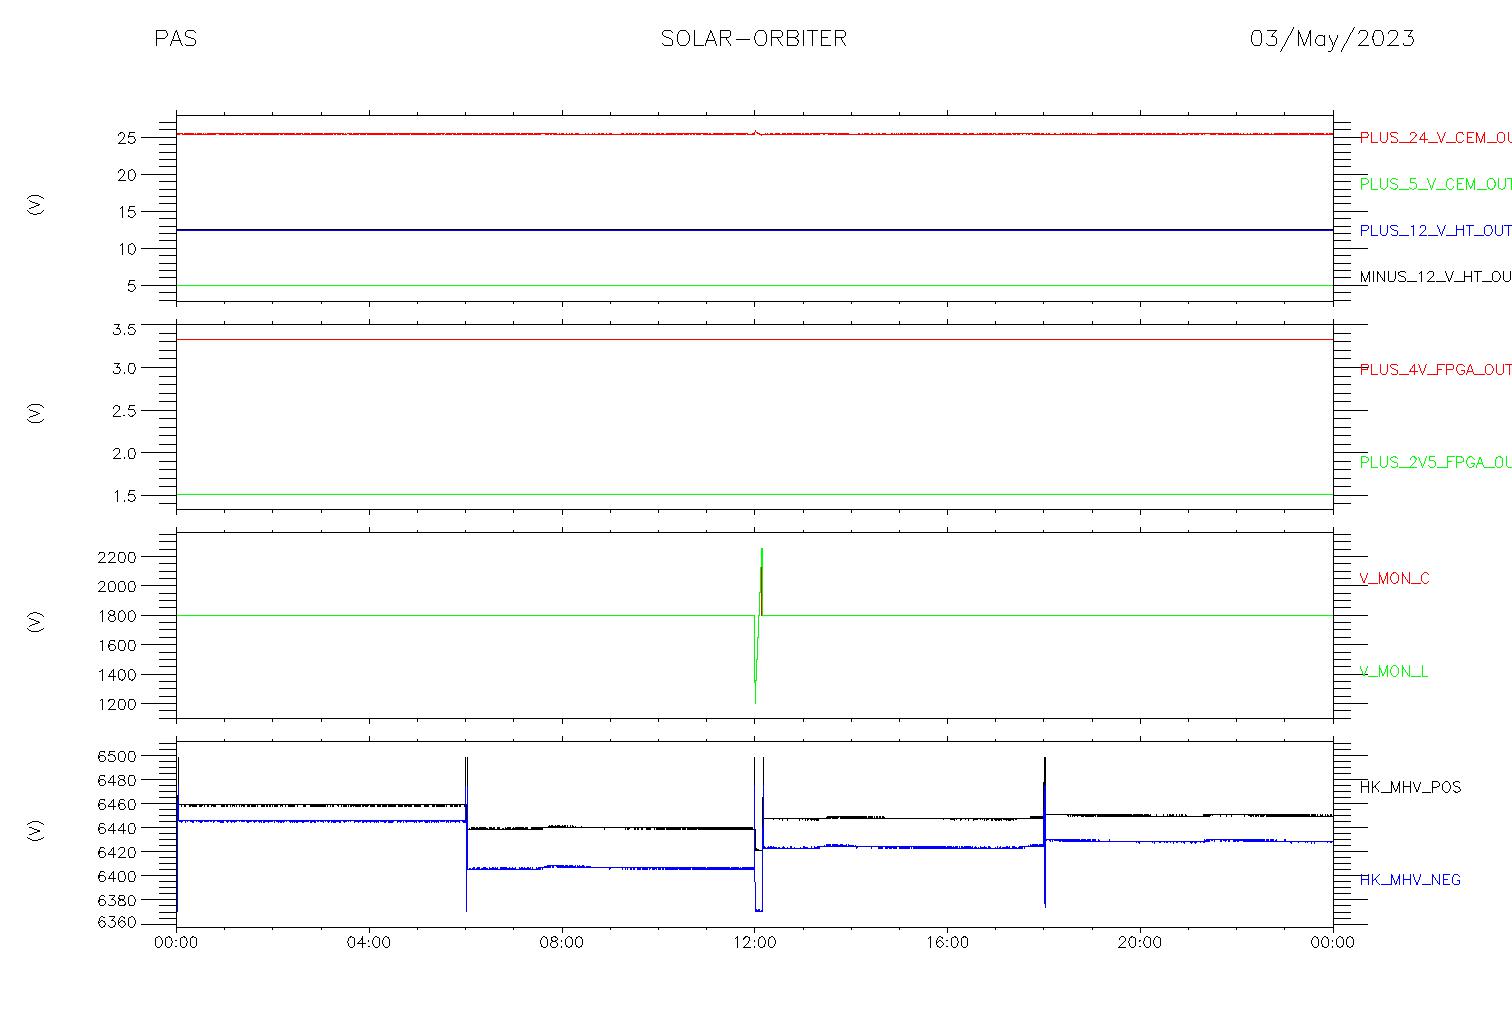
Task: Click the 2200 tick on third plot axis
Action: point(117,556)
